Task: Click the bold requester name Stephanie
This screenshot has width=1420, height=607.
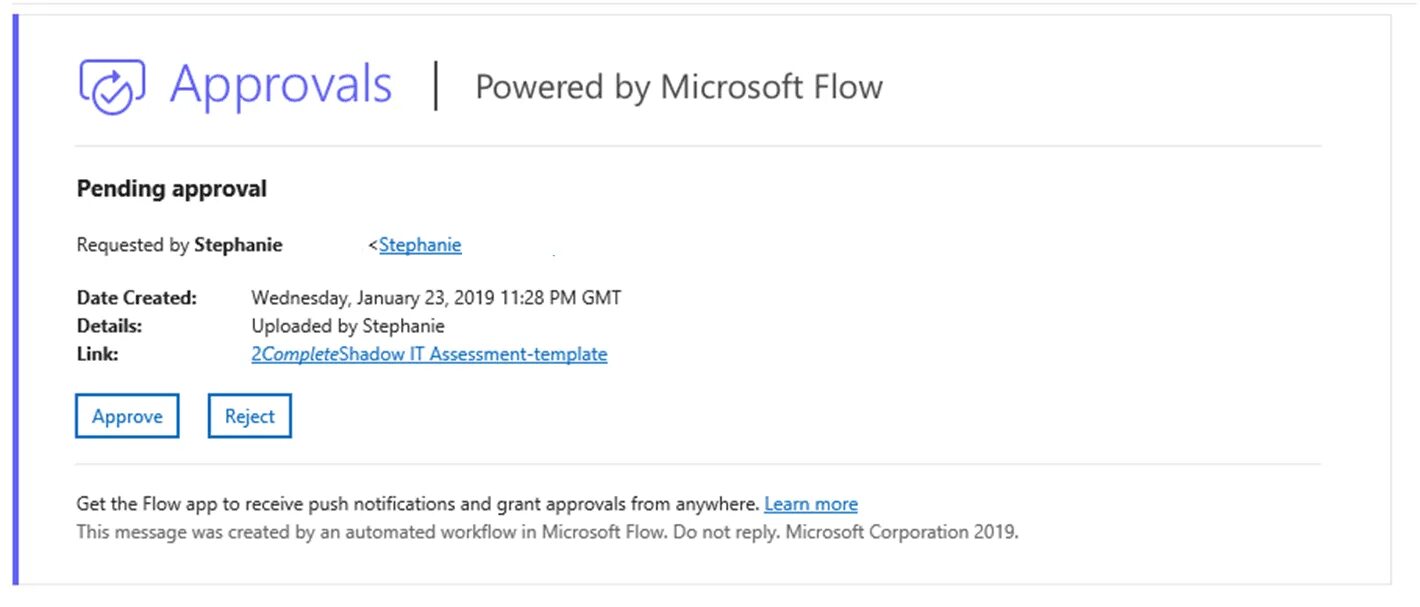Action: pyautogui.click(x=238, y=245)
